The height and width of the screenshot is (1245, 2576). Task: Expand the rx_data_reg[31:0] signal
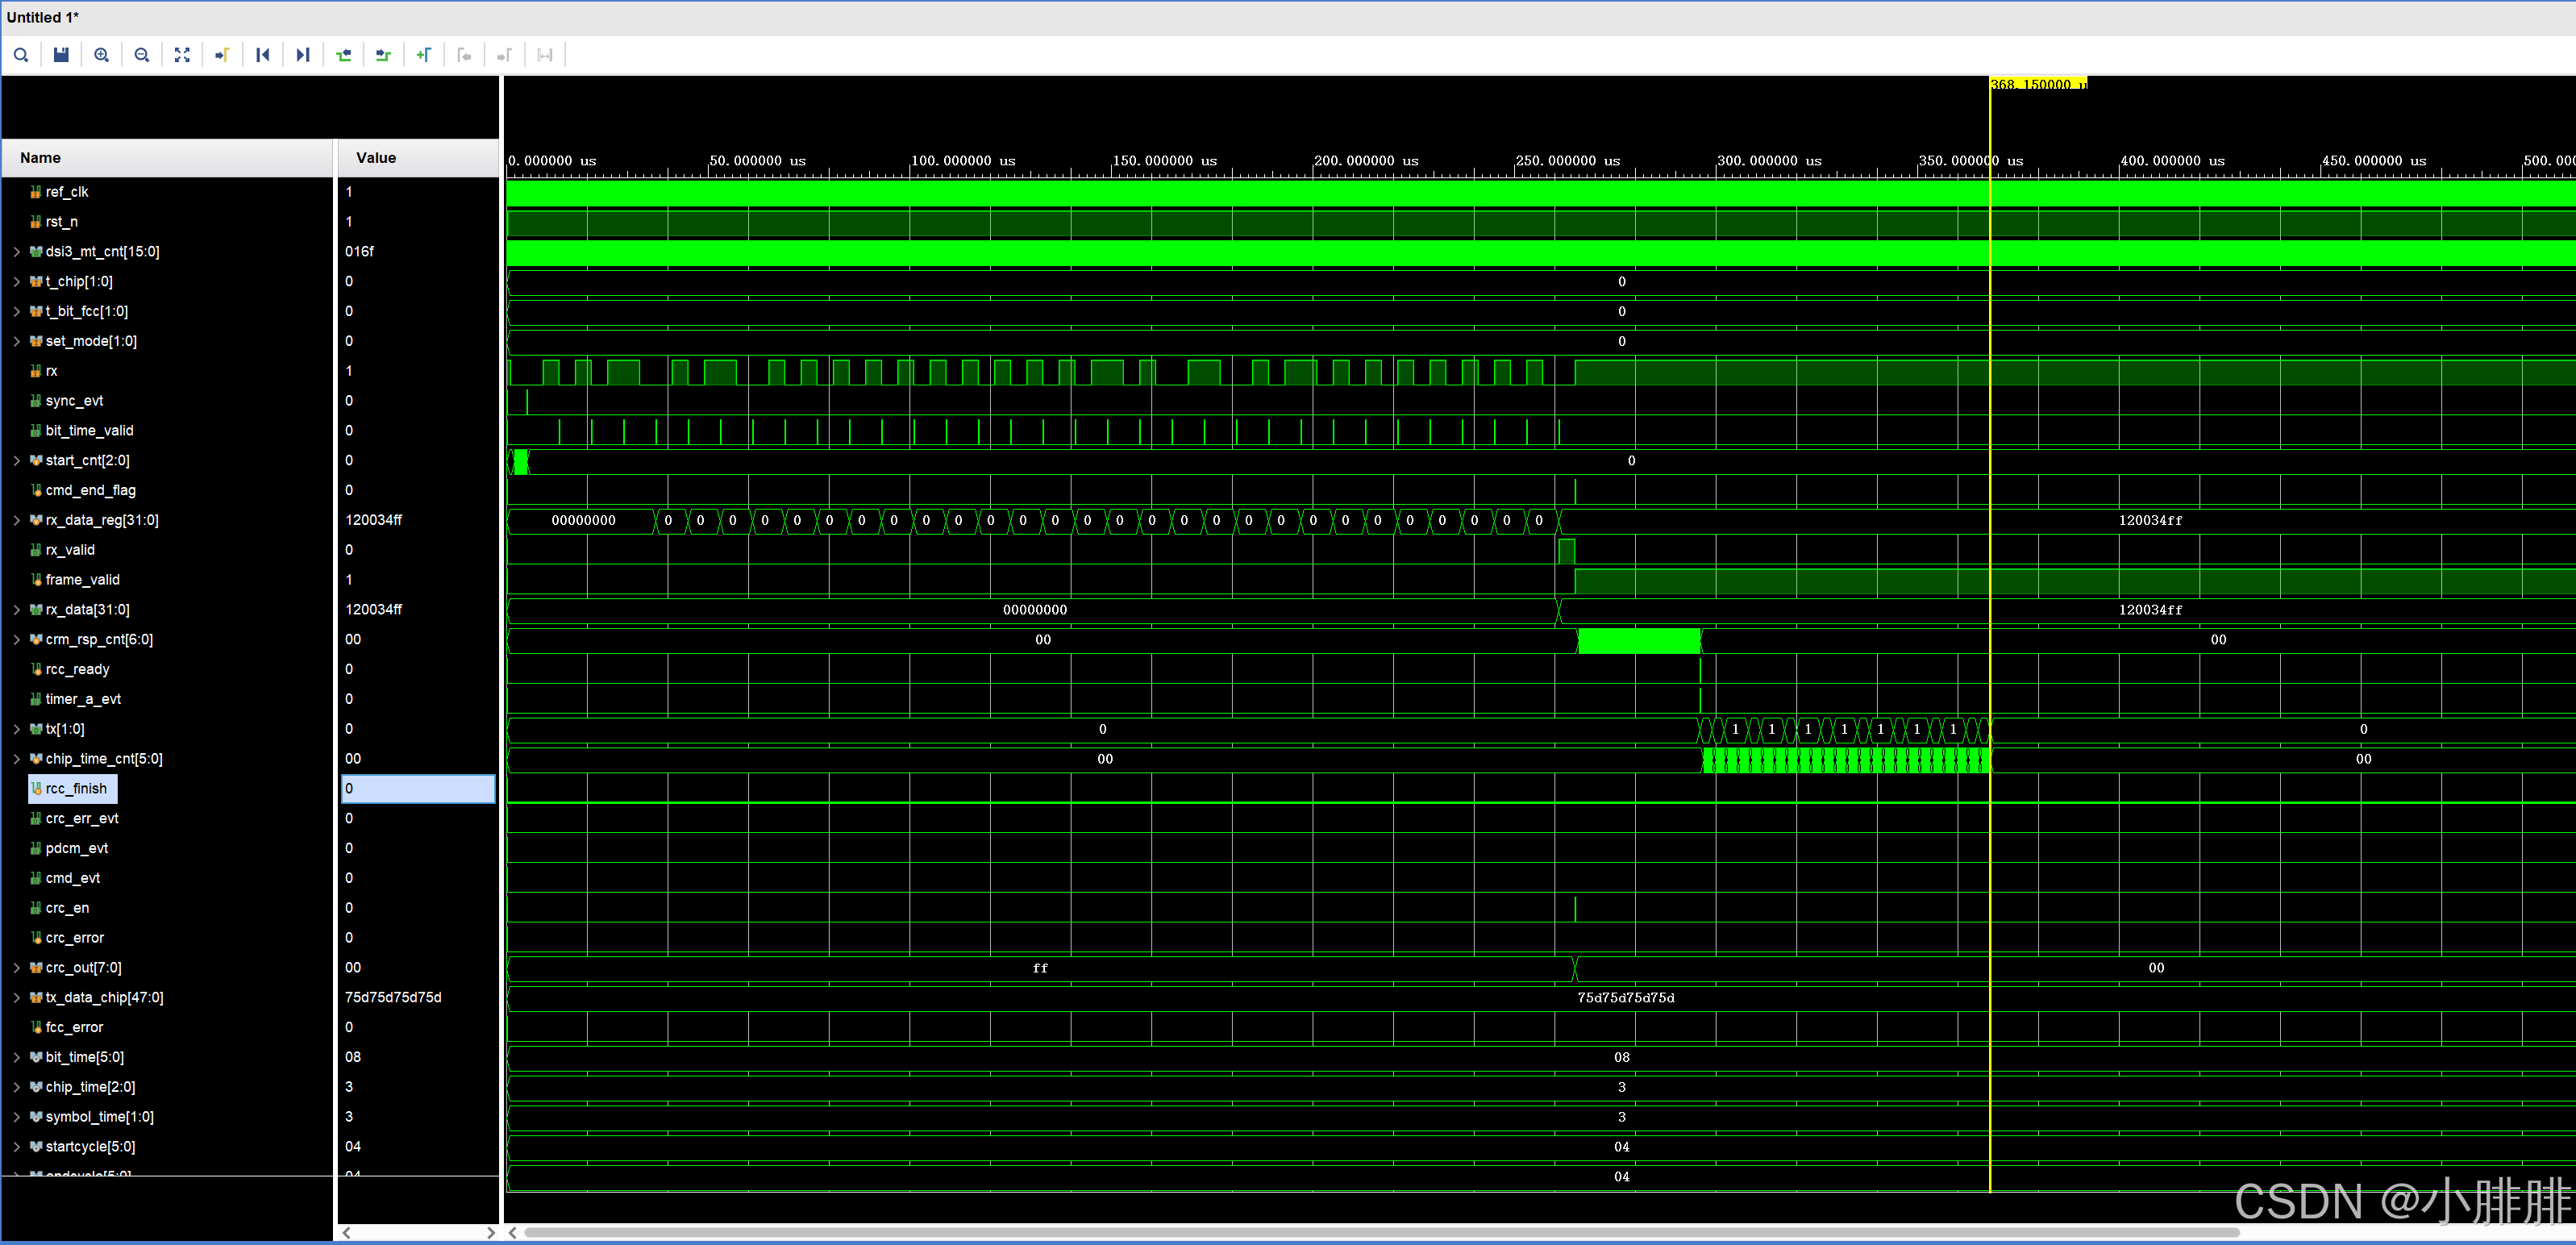point(17,520)
